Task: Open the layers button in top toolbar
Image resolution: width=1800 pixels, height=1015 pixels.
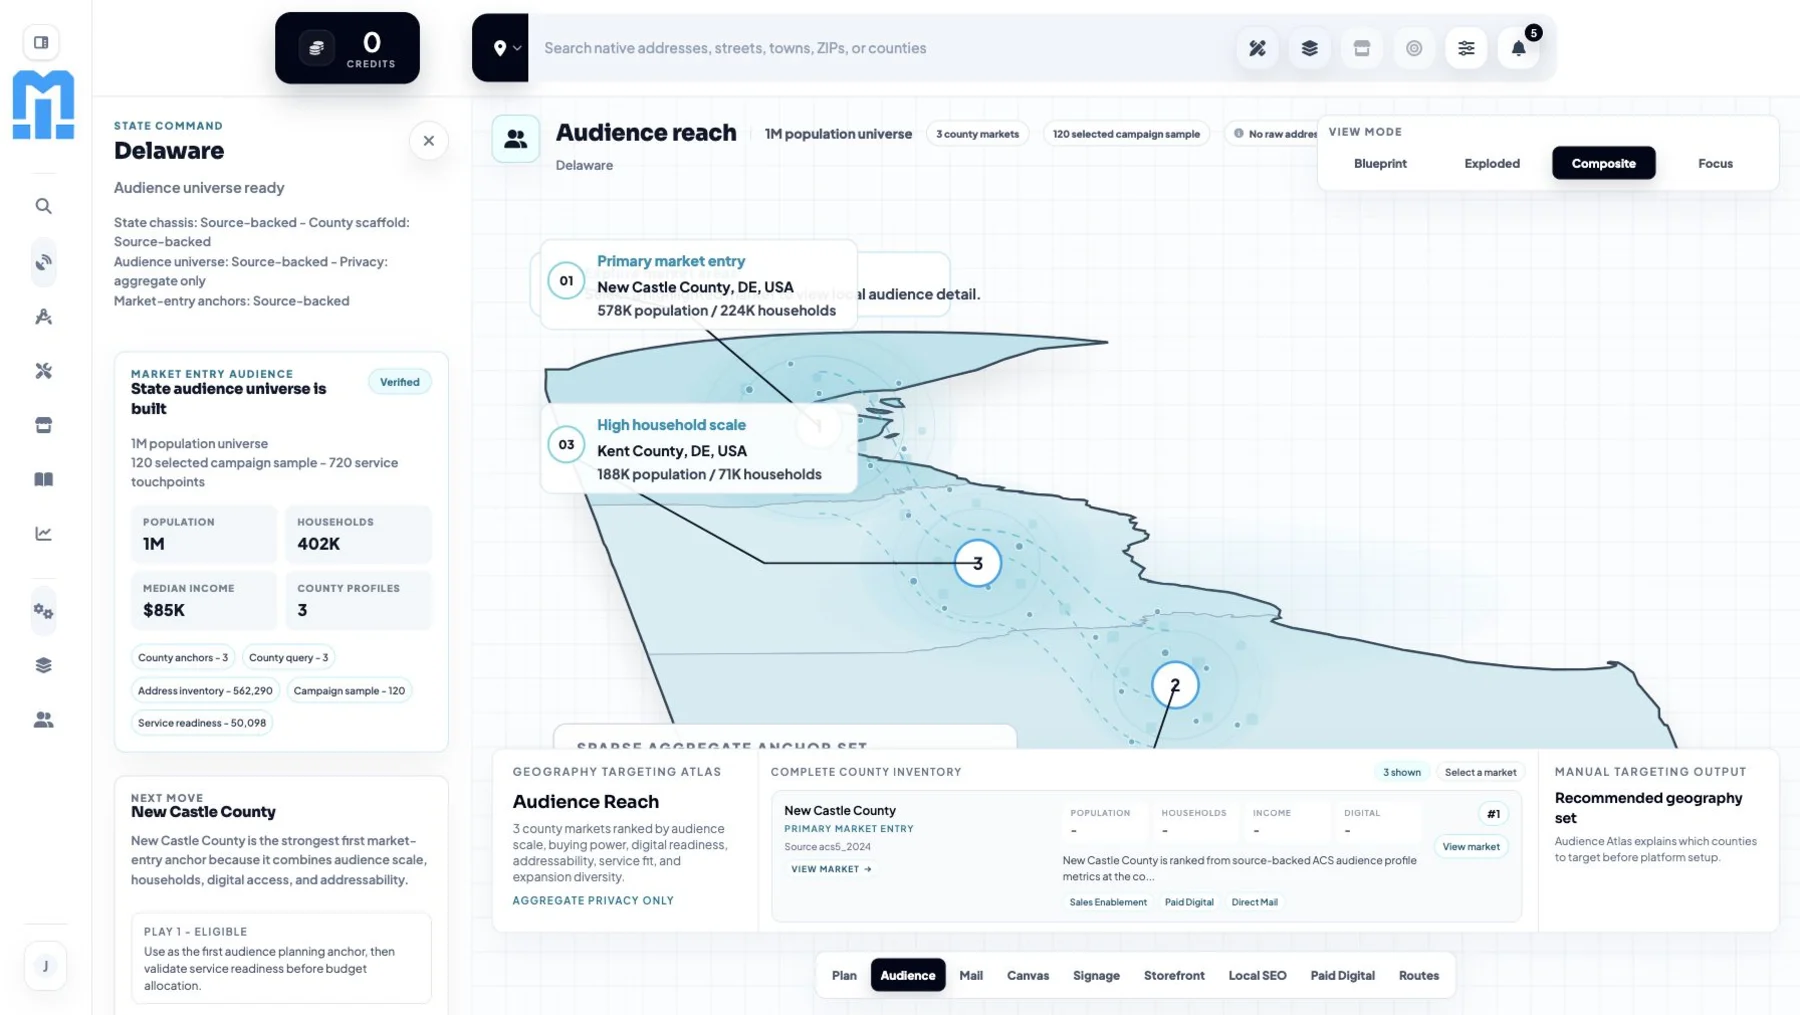Action: tap(1309, 48)
